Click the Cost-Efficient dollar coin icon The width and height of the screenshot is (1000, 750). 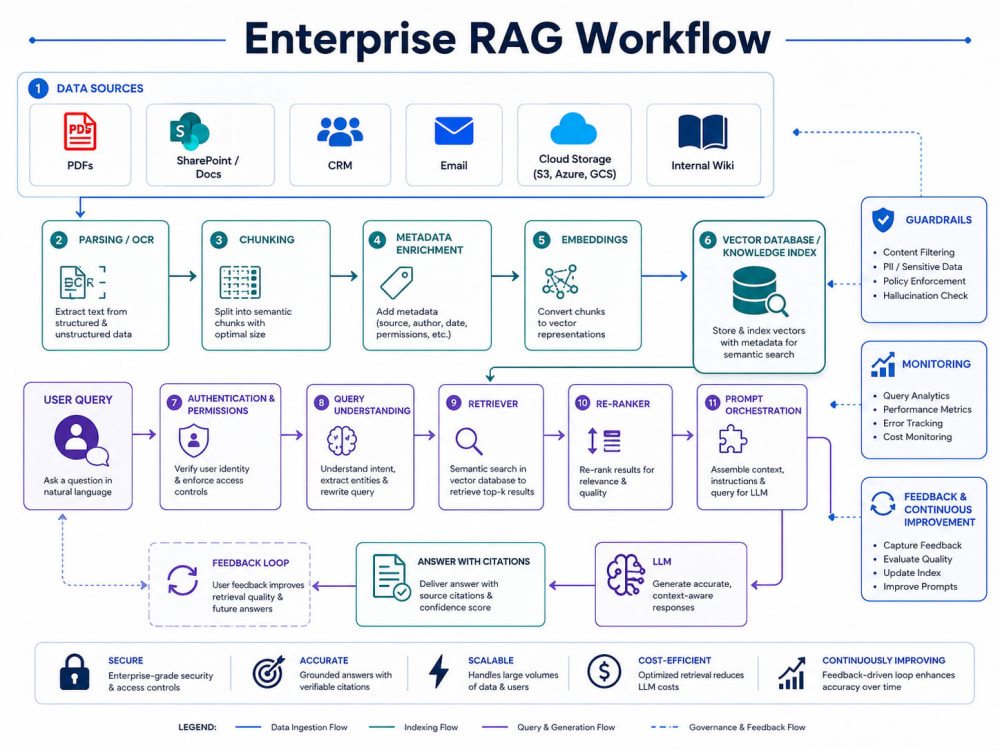point(604,671)
